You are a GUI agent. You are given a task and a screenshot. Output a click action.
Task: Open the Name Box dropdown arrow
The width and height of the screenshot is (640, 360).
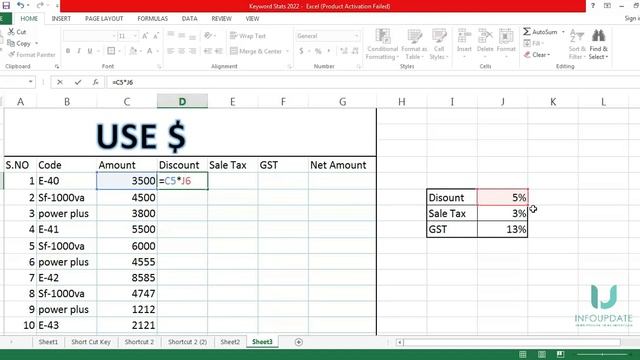click(x=31, y=82)
